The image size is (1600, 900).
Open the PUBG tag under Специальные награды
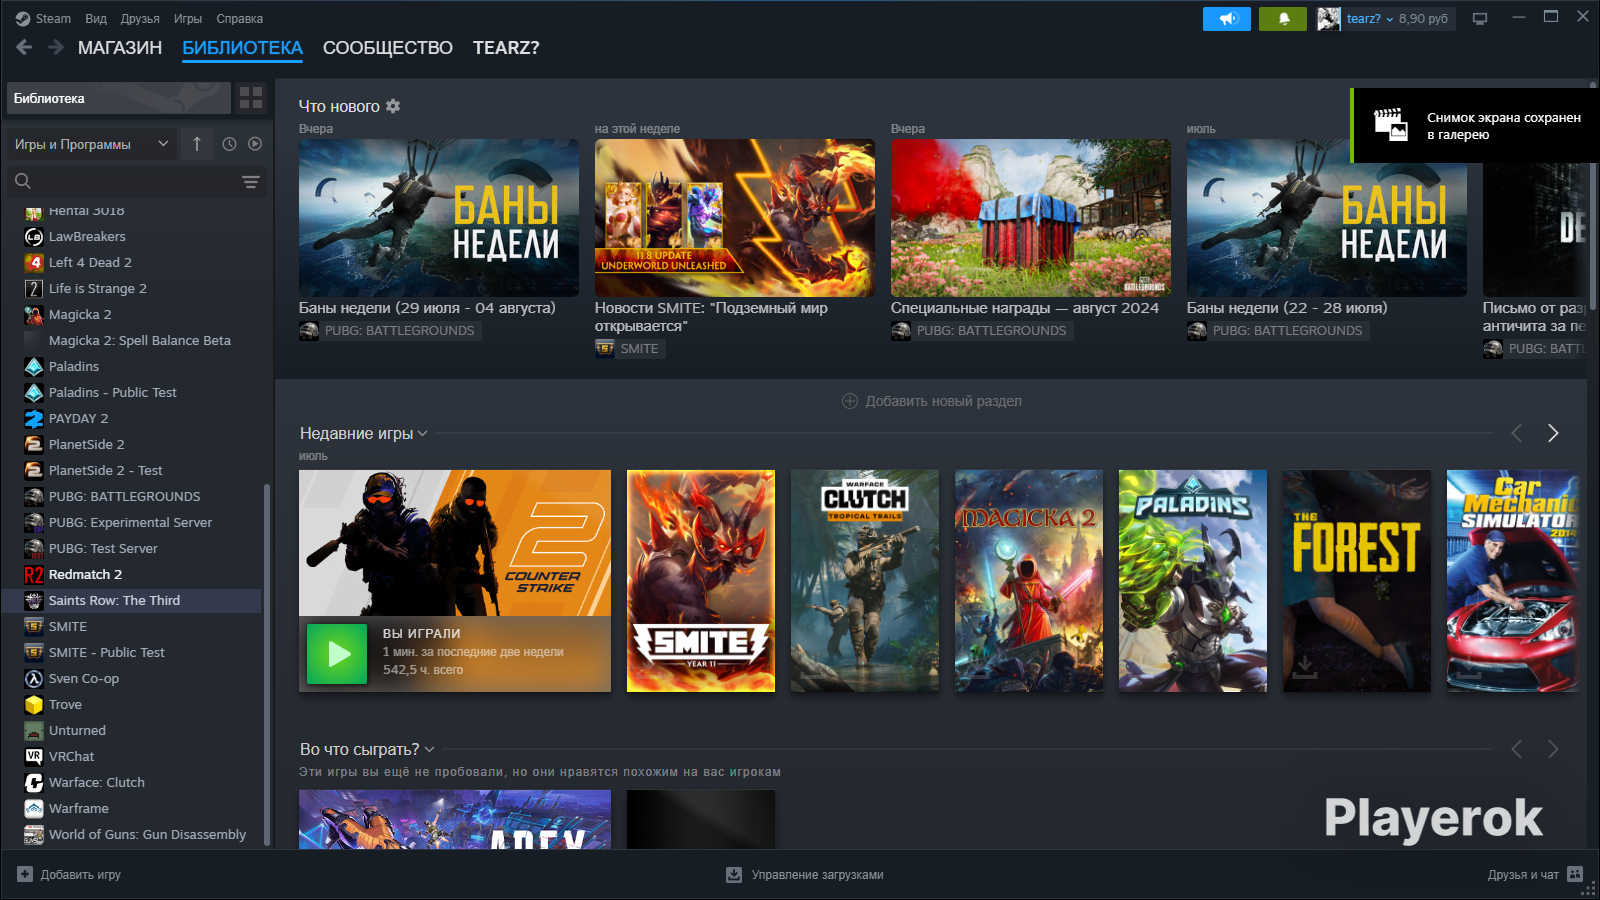981,330
